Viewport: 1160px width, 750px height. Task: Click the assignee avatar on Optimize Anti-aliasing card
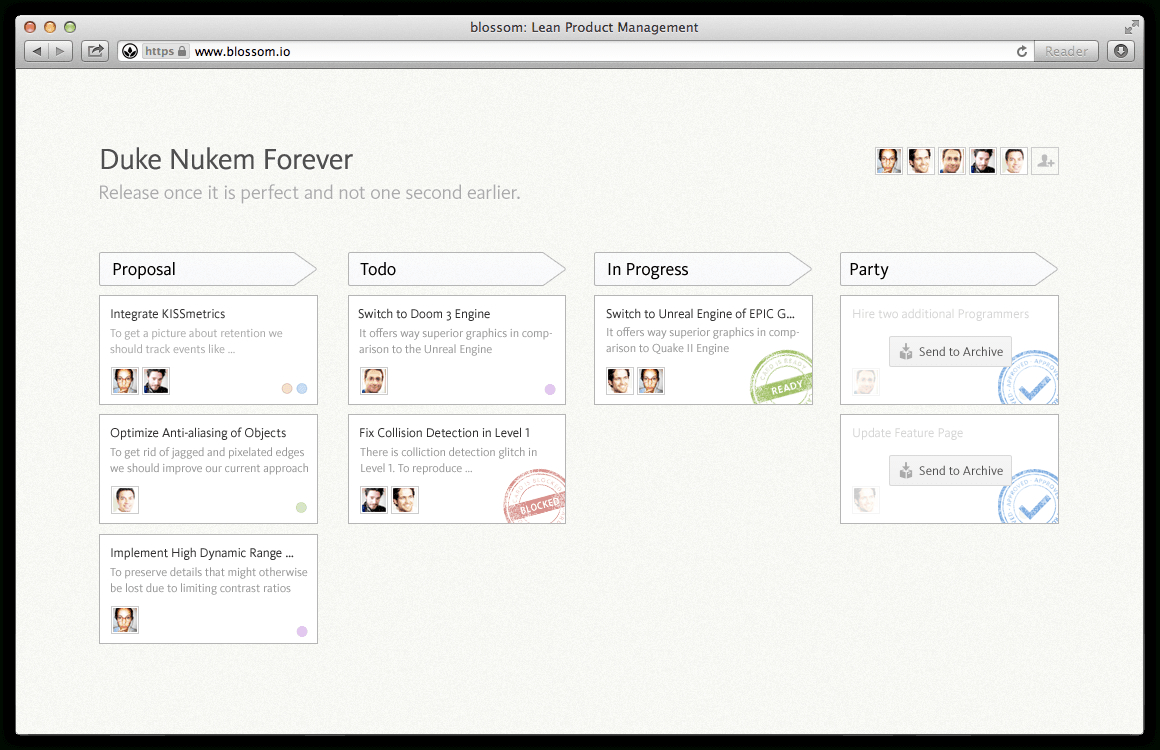tap(124, 500)
